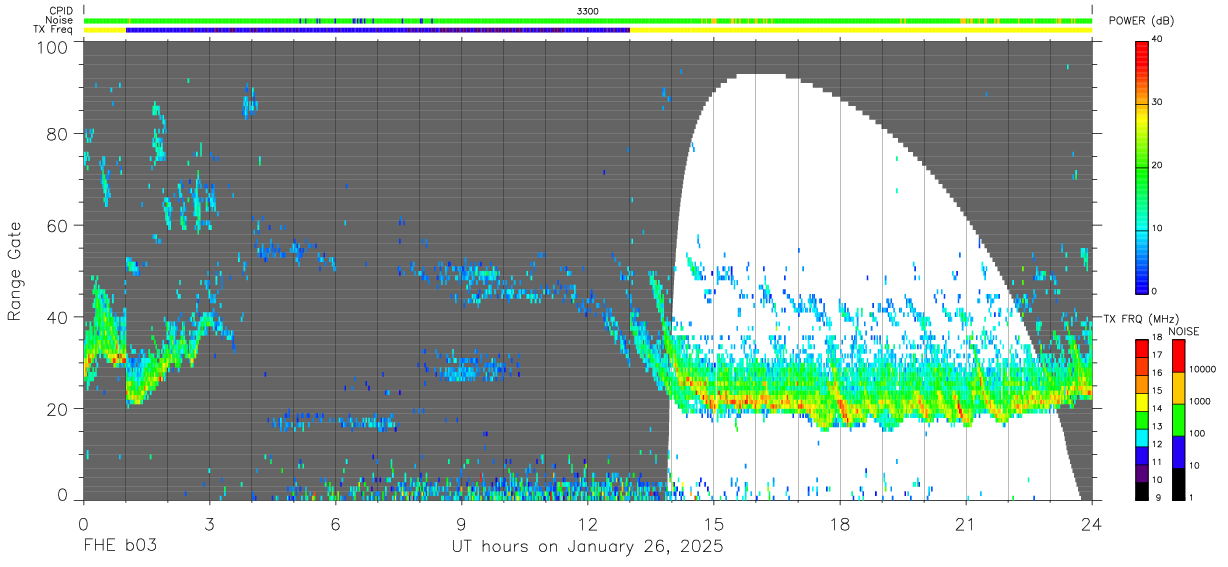Viewport: 1228px width, 567px height.
Task: Click the power scale label 40
Action: (1158, 40)
